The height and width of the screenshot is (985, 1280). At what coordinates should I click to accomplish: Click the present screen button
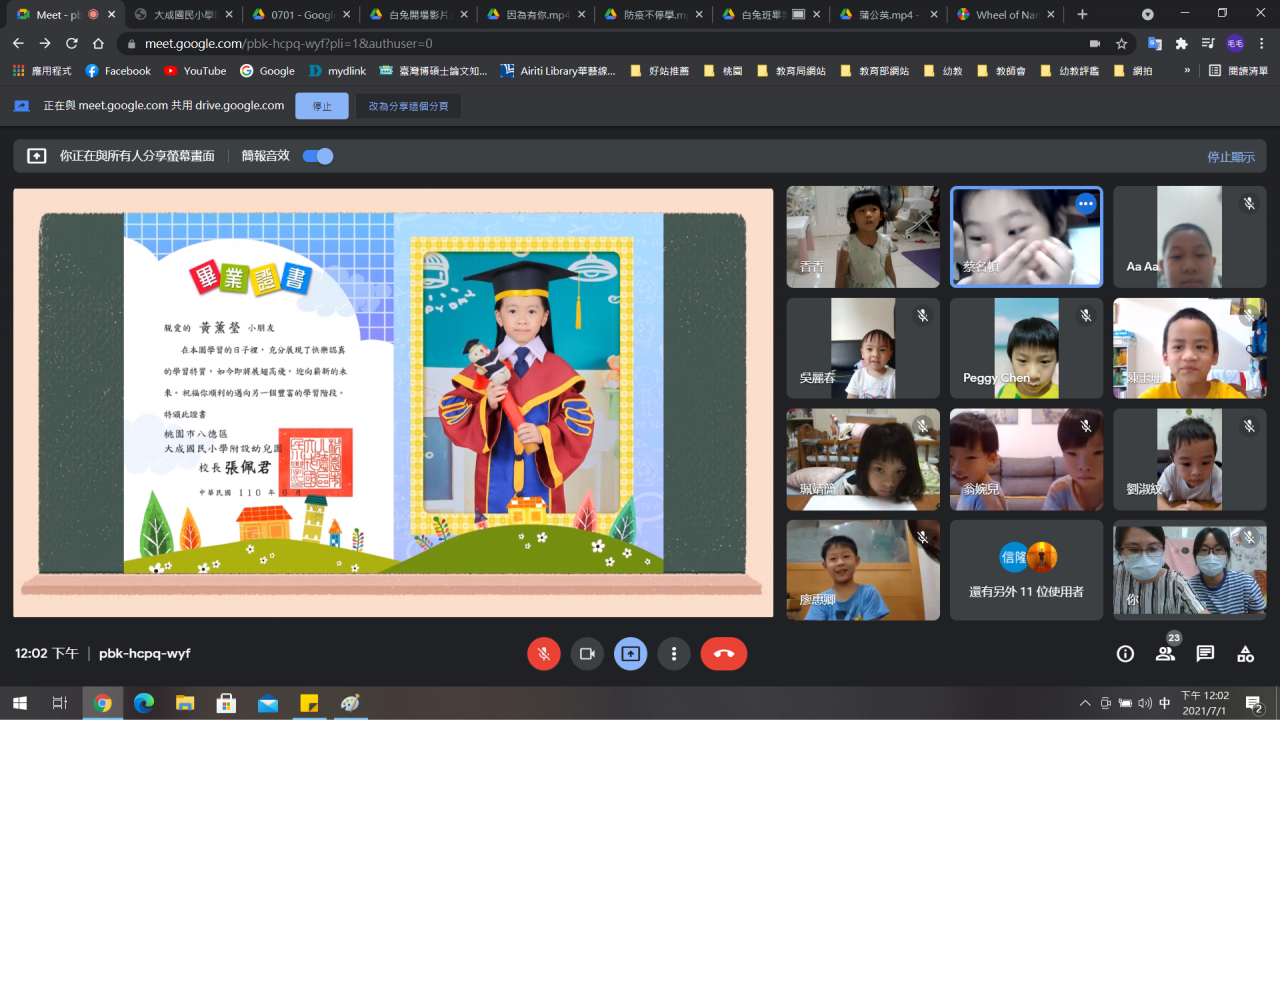pos(630,654)
